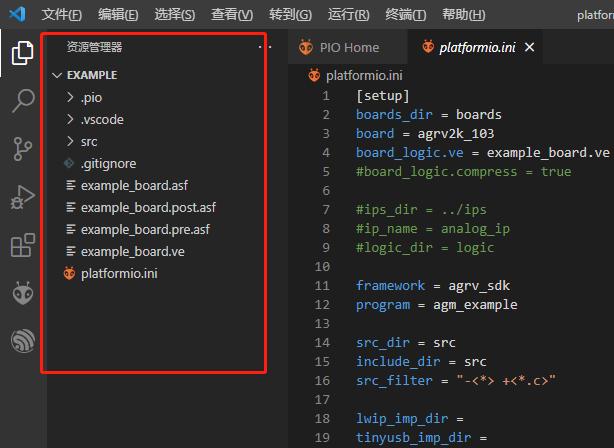Open explorer more actions ellipsis
The height and width of the screenshot is (448, 614).
pos(265,47)
